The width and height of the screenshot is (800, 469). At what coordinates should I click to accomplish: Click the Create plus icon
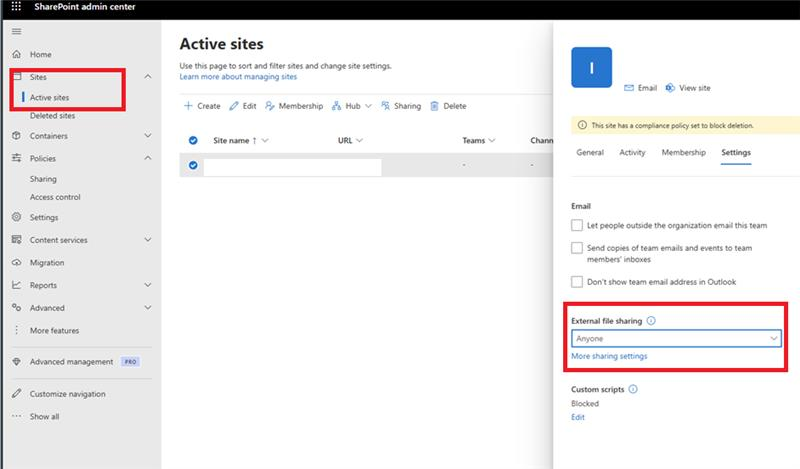188,106
